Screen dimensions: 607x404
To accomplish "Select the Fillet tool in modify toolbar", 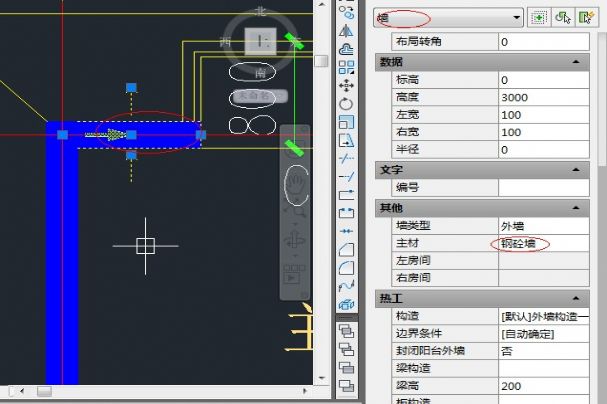I will point(347,267).
